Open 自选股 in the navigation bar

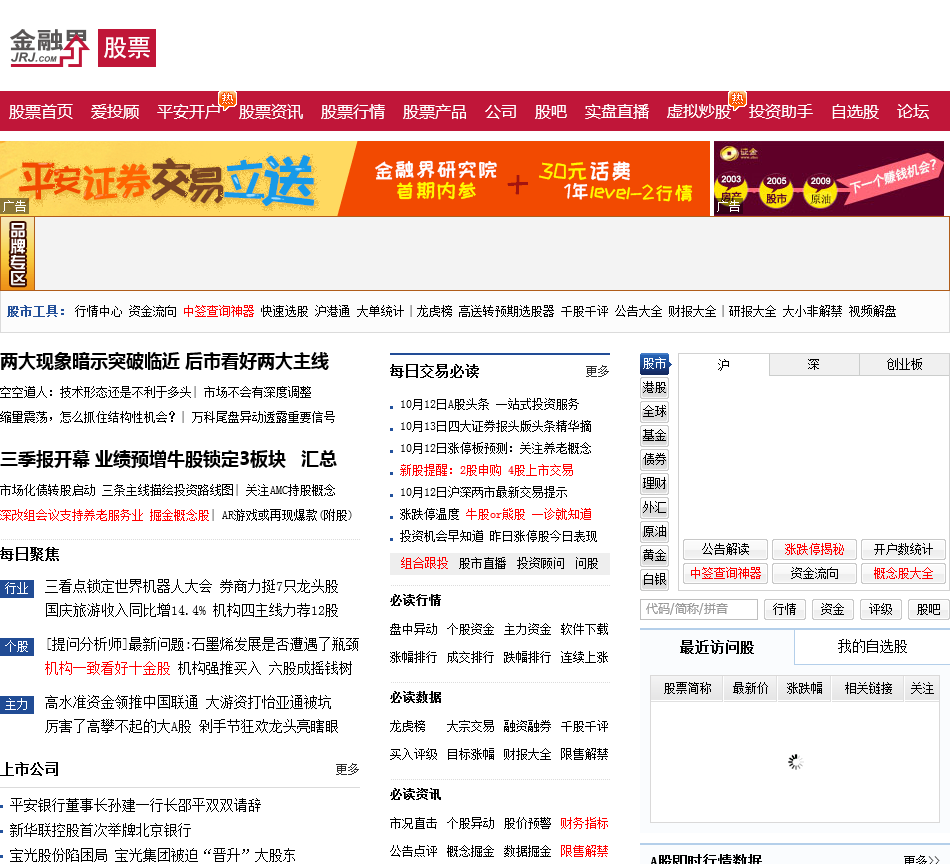coord(855,112)
